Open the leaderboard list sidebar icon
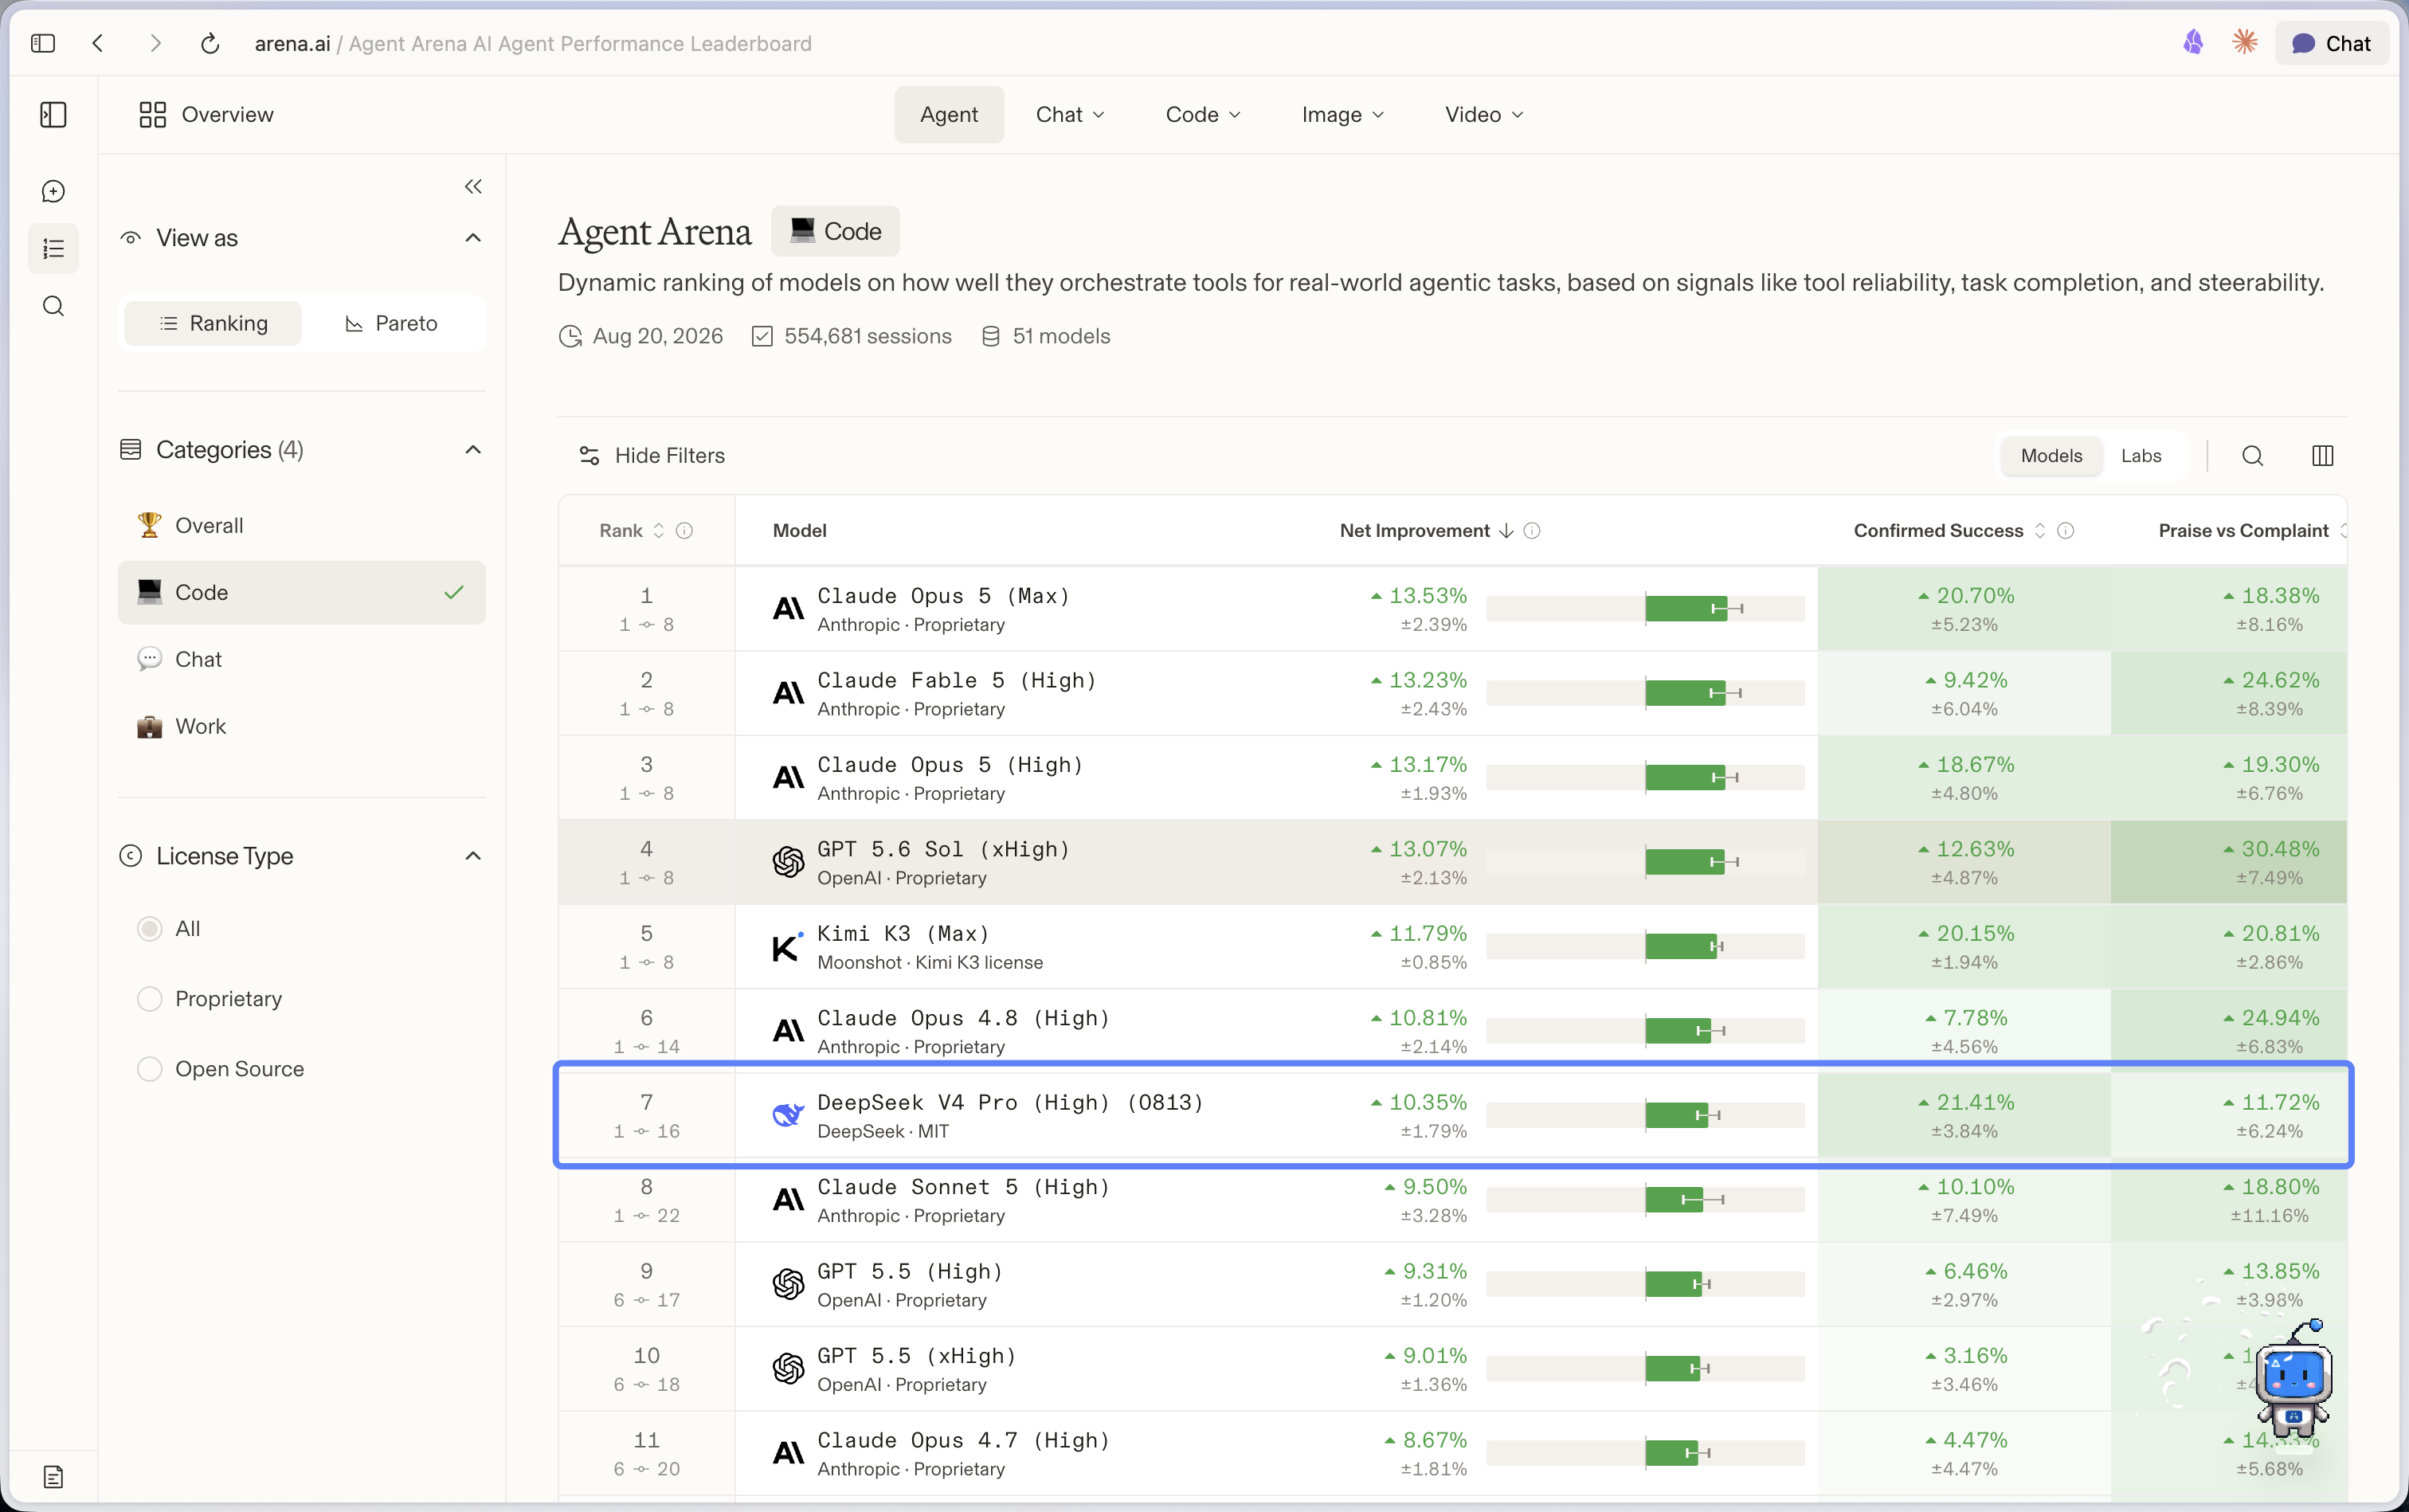 pos(53,248)
